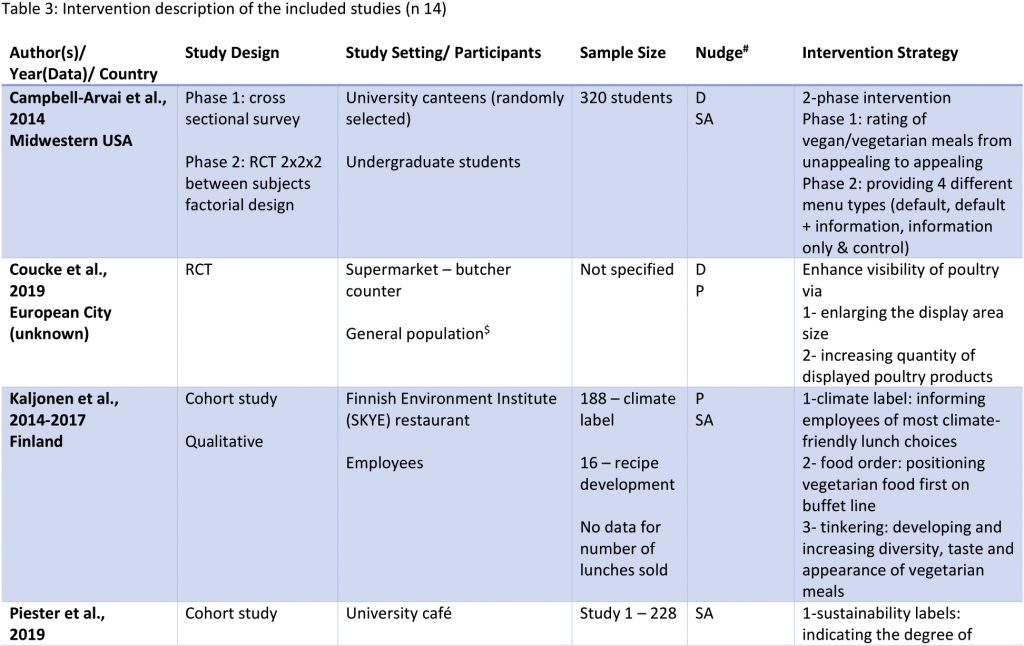Click the "Sample Size" column header
Image resolution: width=1024 pixels, height=646 pixels.
pos(622,53)
